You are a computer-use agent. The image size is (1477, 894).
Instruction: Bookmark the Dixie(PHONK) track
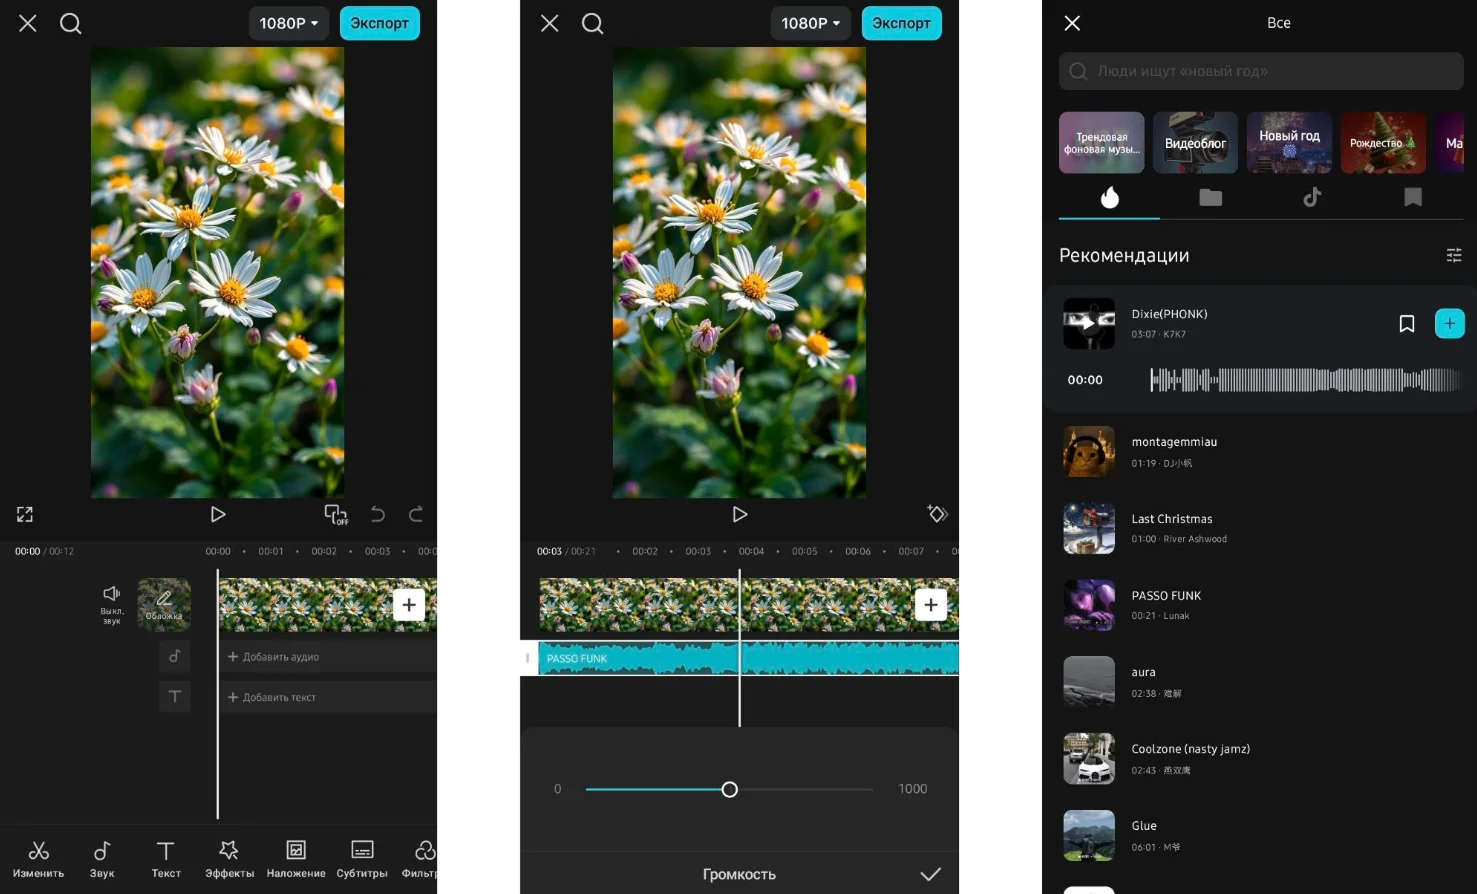1406,323
